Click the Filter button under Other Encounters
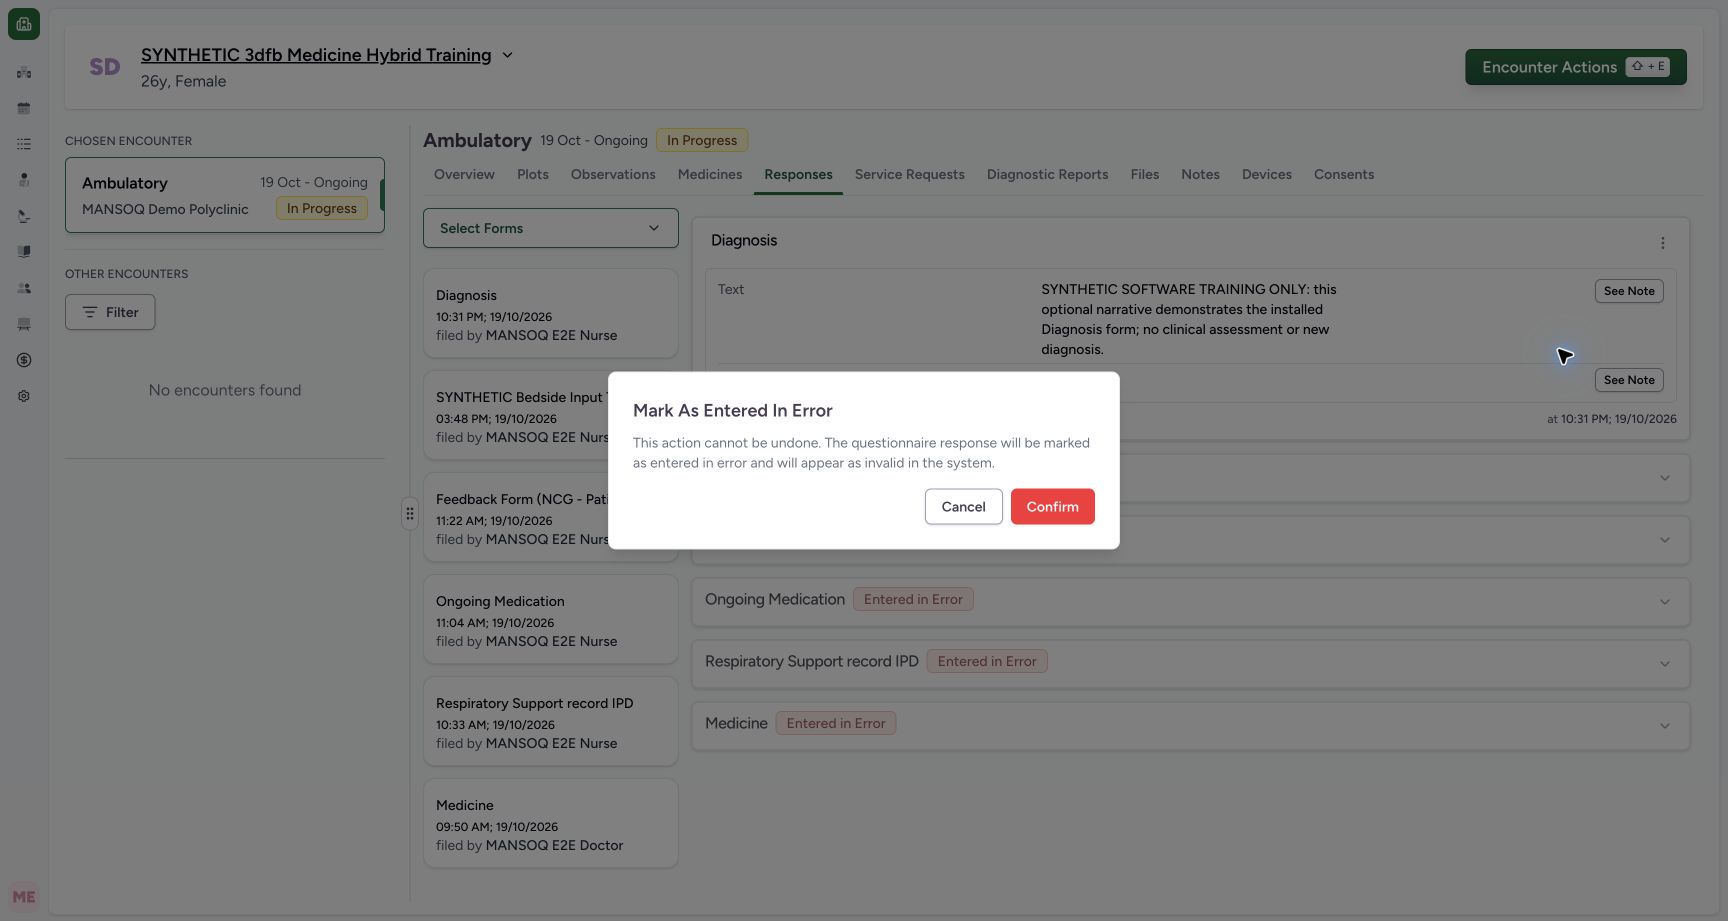 (x=110, y=312)
